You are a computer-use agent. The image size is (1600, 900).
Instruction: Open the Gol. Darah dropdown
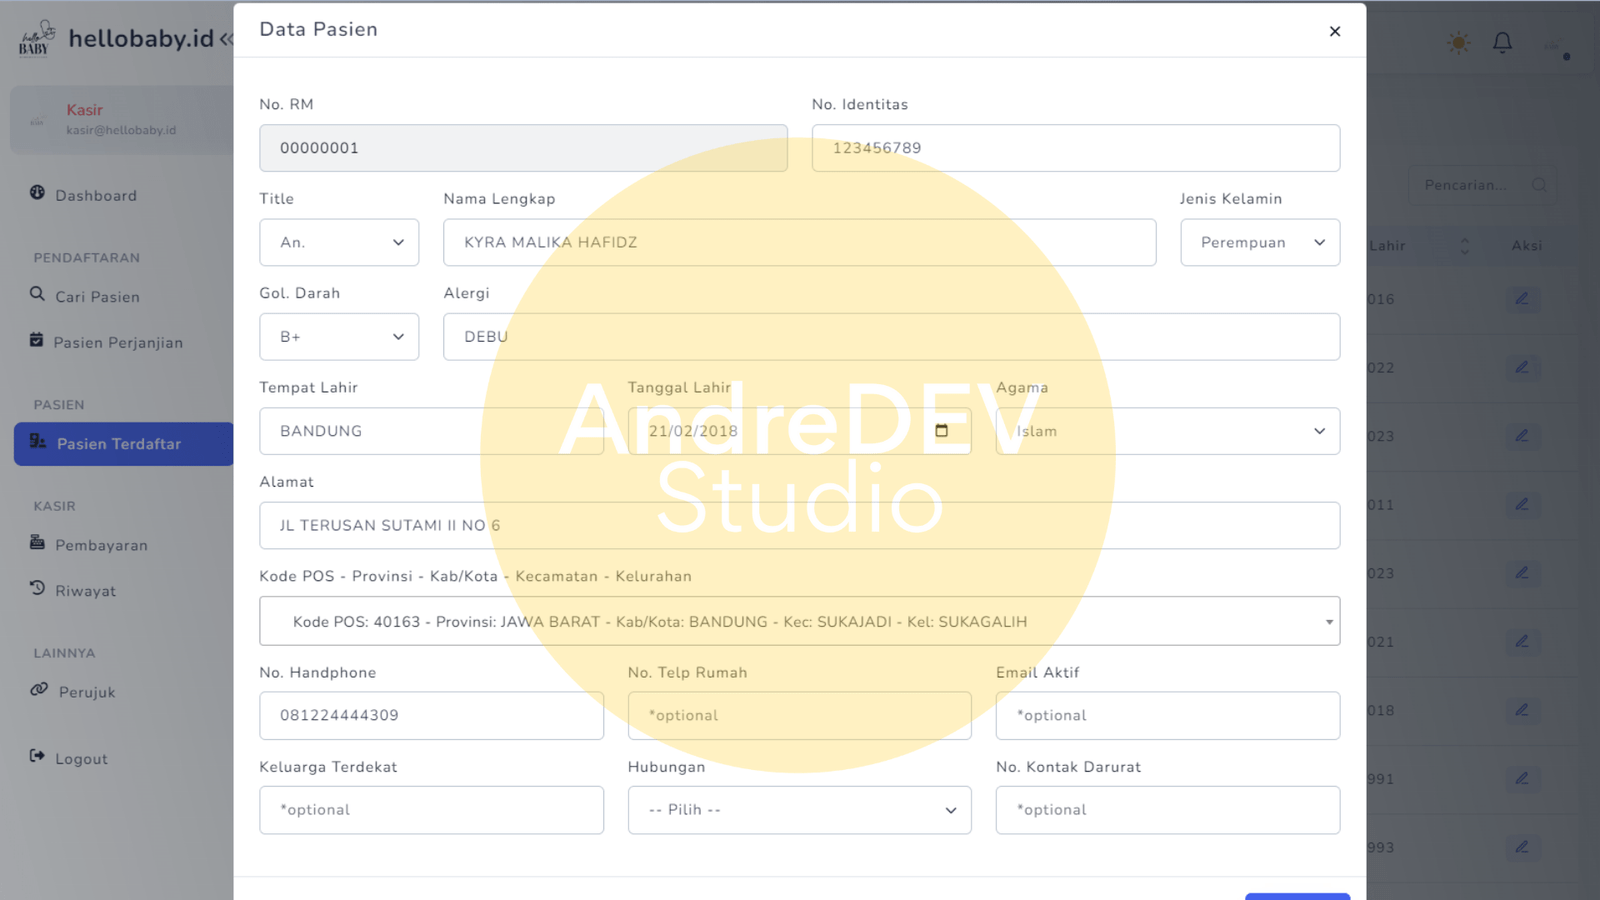339,337
